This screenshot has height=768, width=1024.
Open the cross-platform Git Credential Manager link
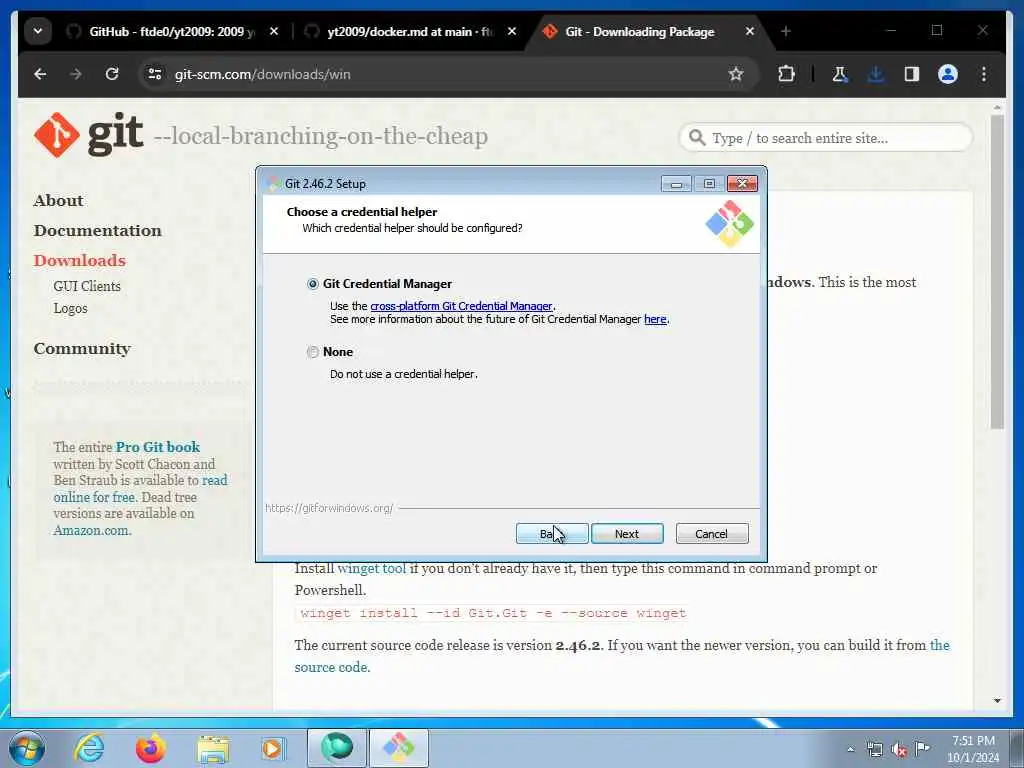461,306
